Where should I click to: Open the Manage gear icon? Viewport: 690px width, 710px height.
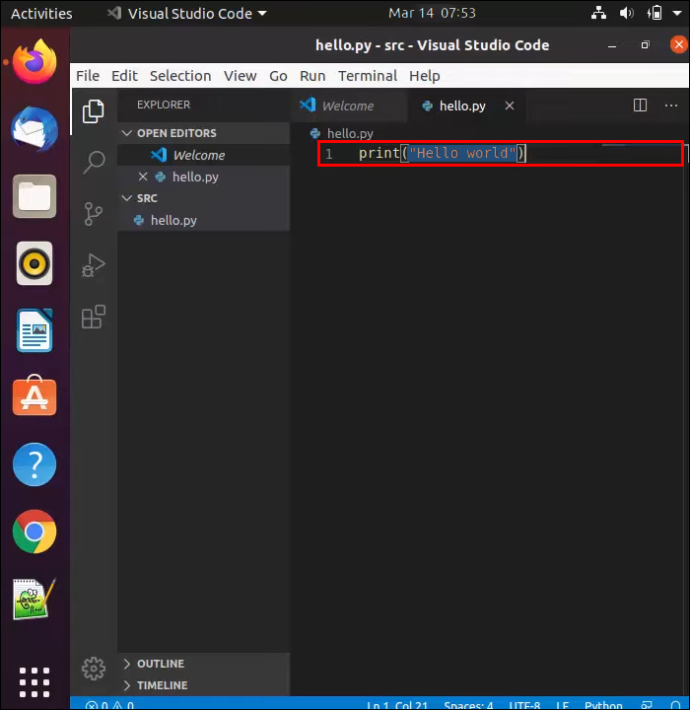tap(94, 668)
